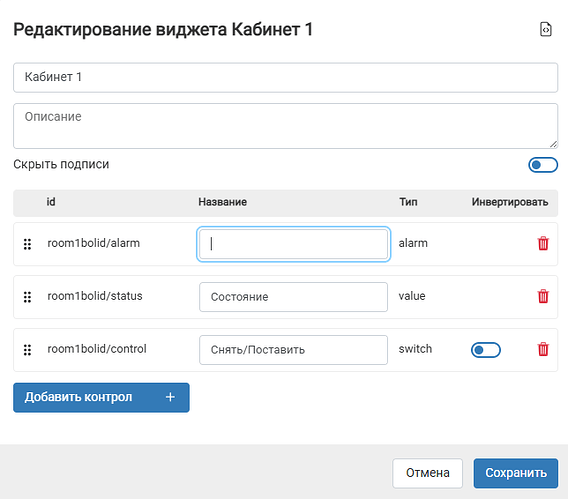
Task: Delete the room1bolid/control row
Action: pyautogui.click(x=543, y=349)
